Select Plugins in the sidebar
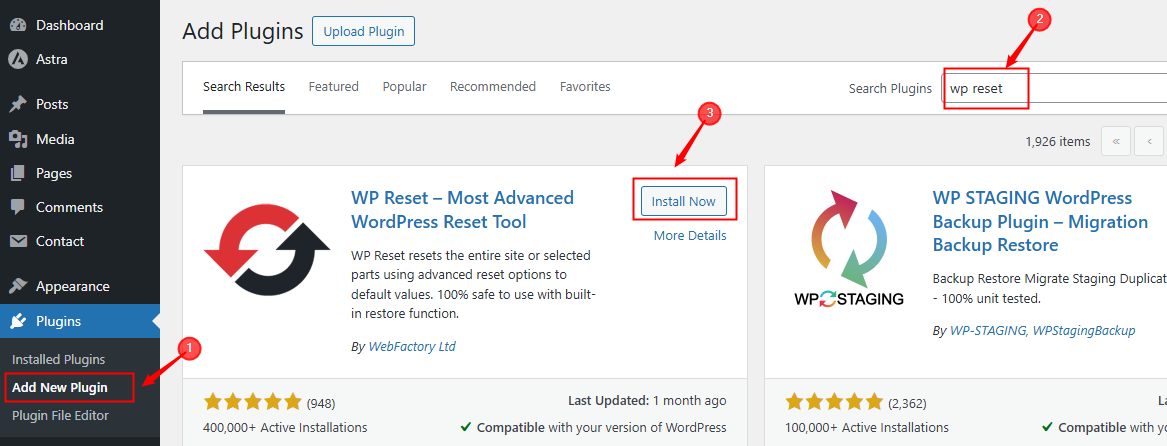1167x446 pixels. click(80, 321)
